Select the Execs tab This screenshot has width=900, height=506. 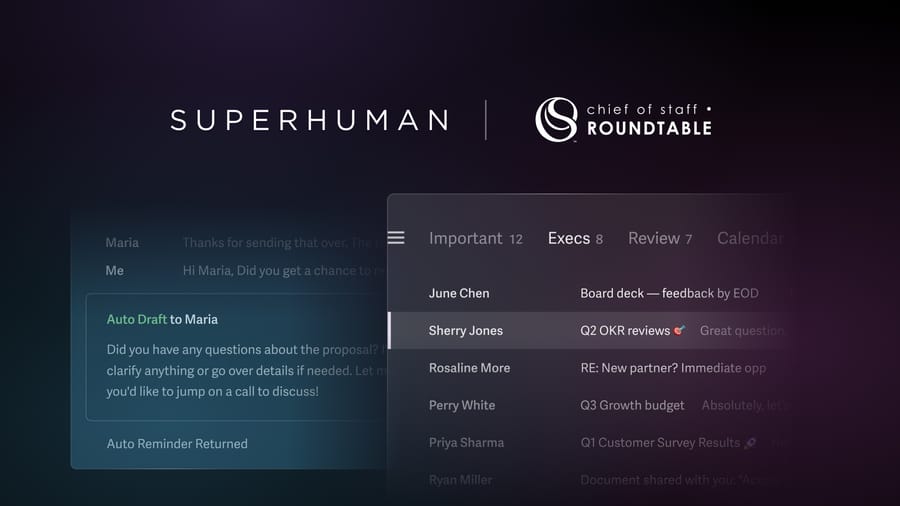tap(575, 238)
